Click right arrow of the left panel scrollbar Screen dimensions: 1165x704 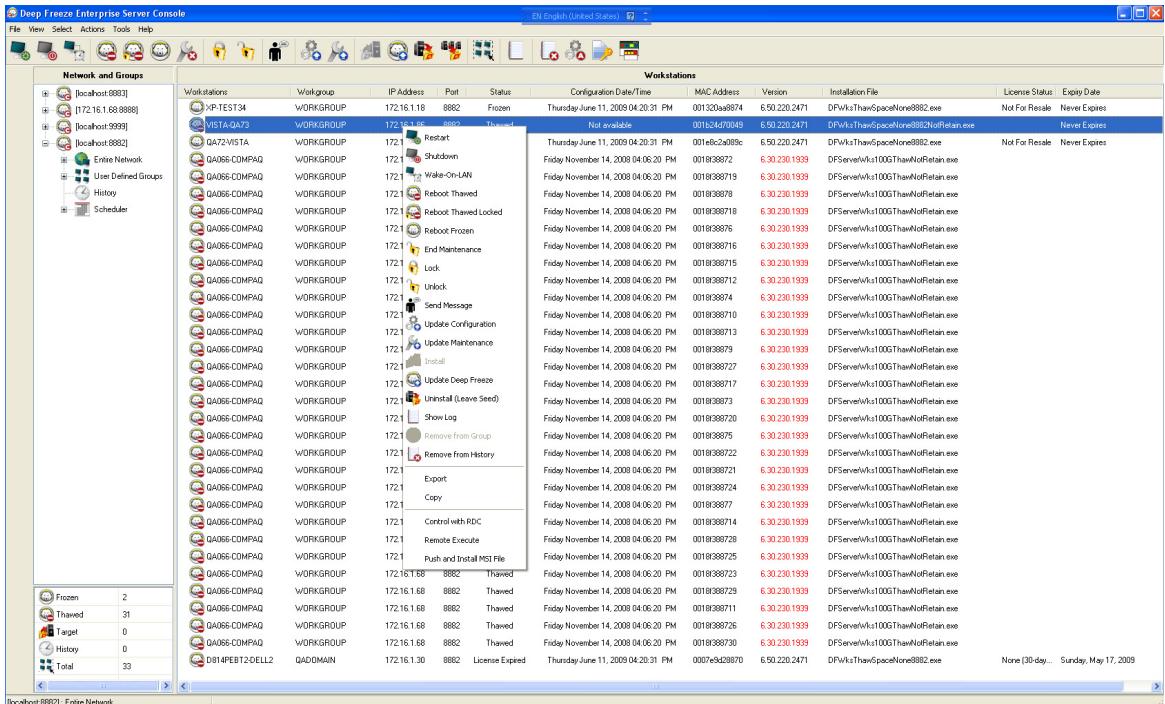pyautogui.click(x=166, y=685)
